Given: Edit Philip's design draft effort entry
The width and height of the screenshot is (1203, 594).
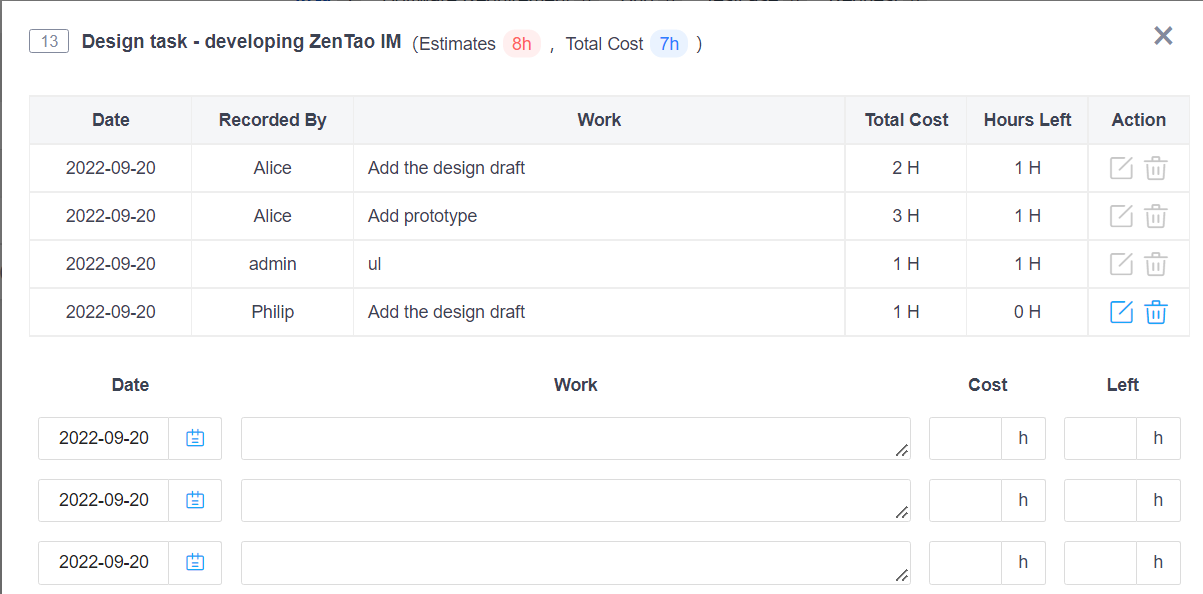Looking at the screenshot, I should pyautogui.click(x=1121, y=312).
